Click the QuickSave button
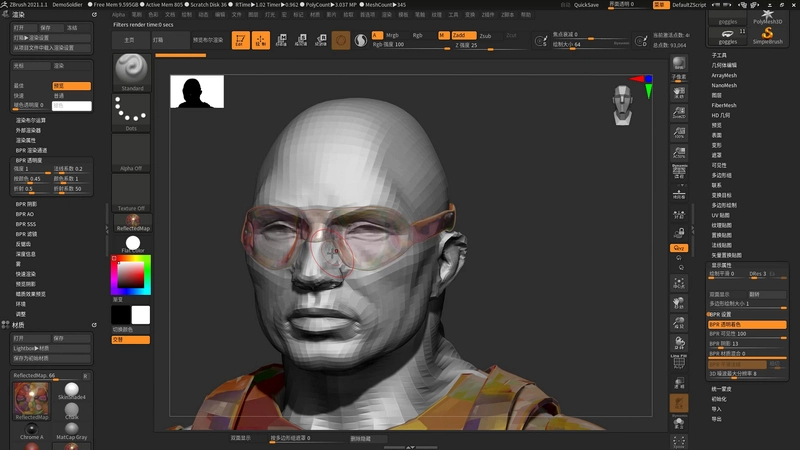This screenshot has width=800, height=450. point(586,5)
